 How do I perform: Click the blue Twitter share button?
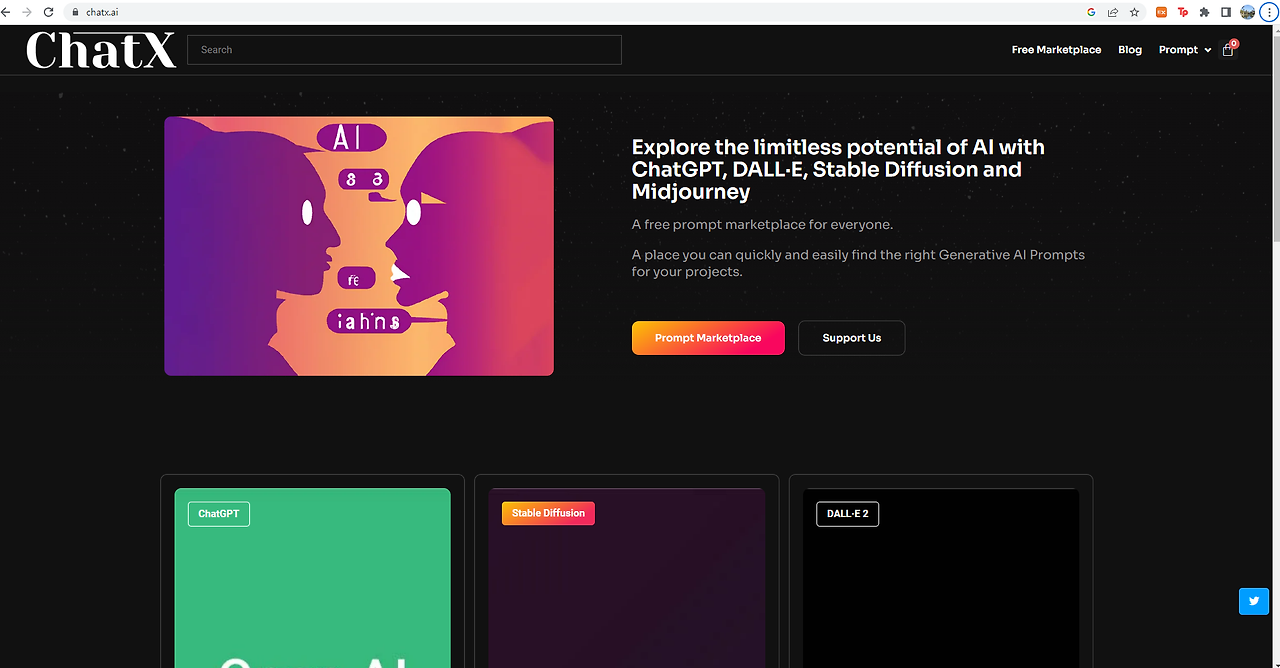pyautogui.click(x=1254, y=601)
